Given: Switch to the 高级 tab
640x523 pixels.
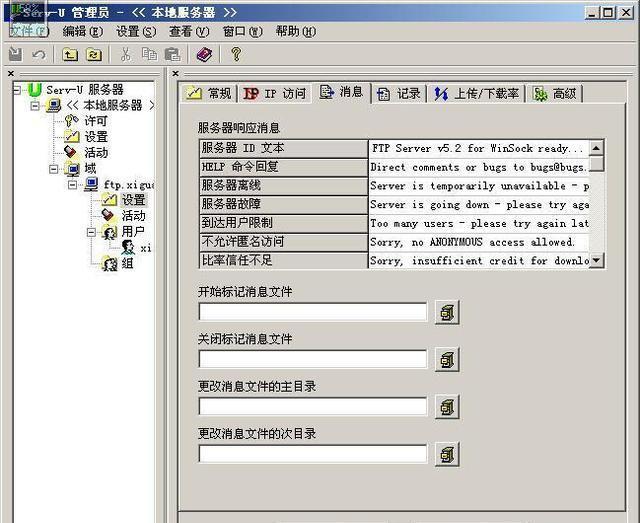Looking at the screenshot, I should [x=554, y=93].
